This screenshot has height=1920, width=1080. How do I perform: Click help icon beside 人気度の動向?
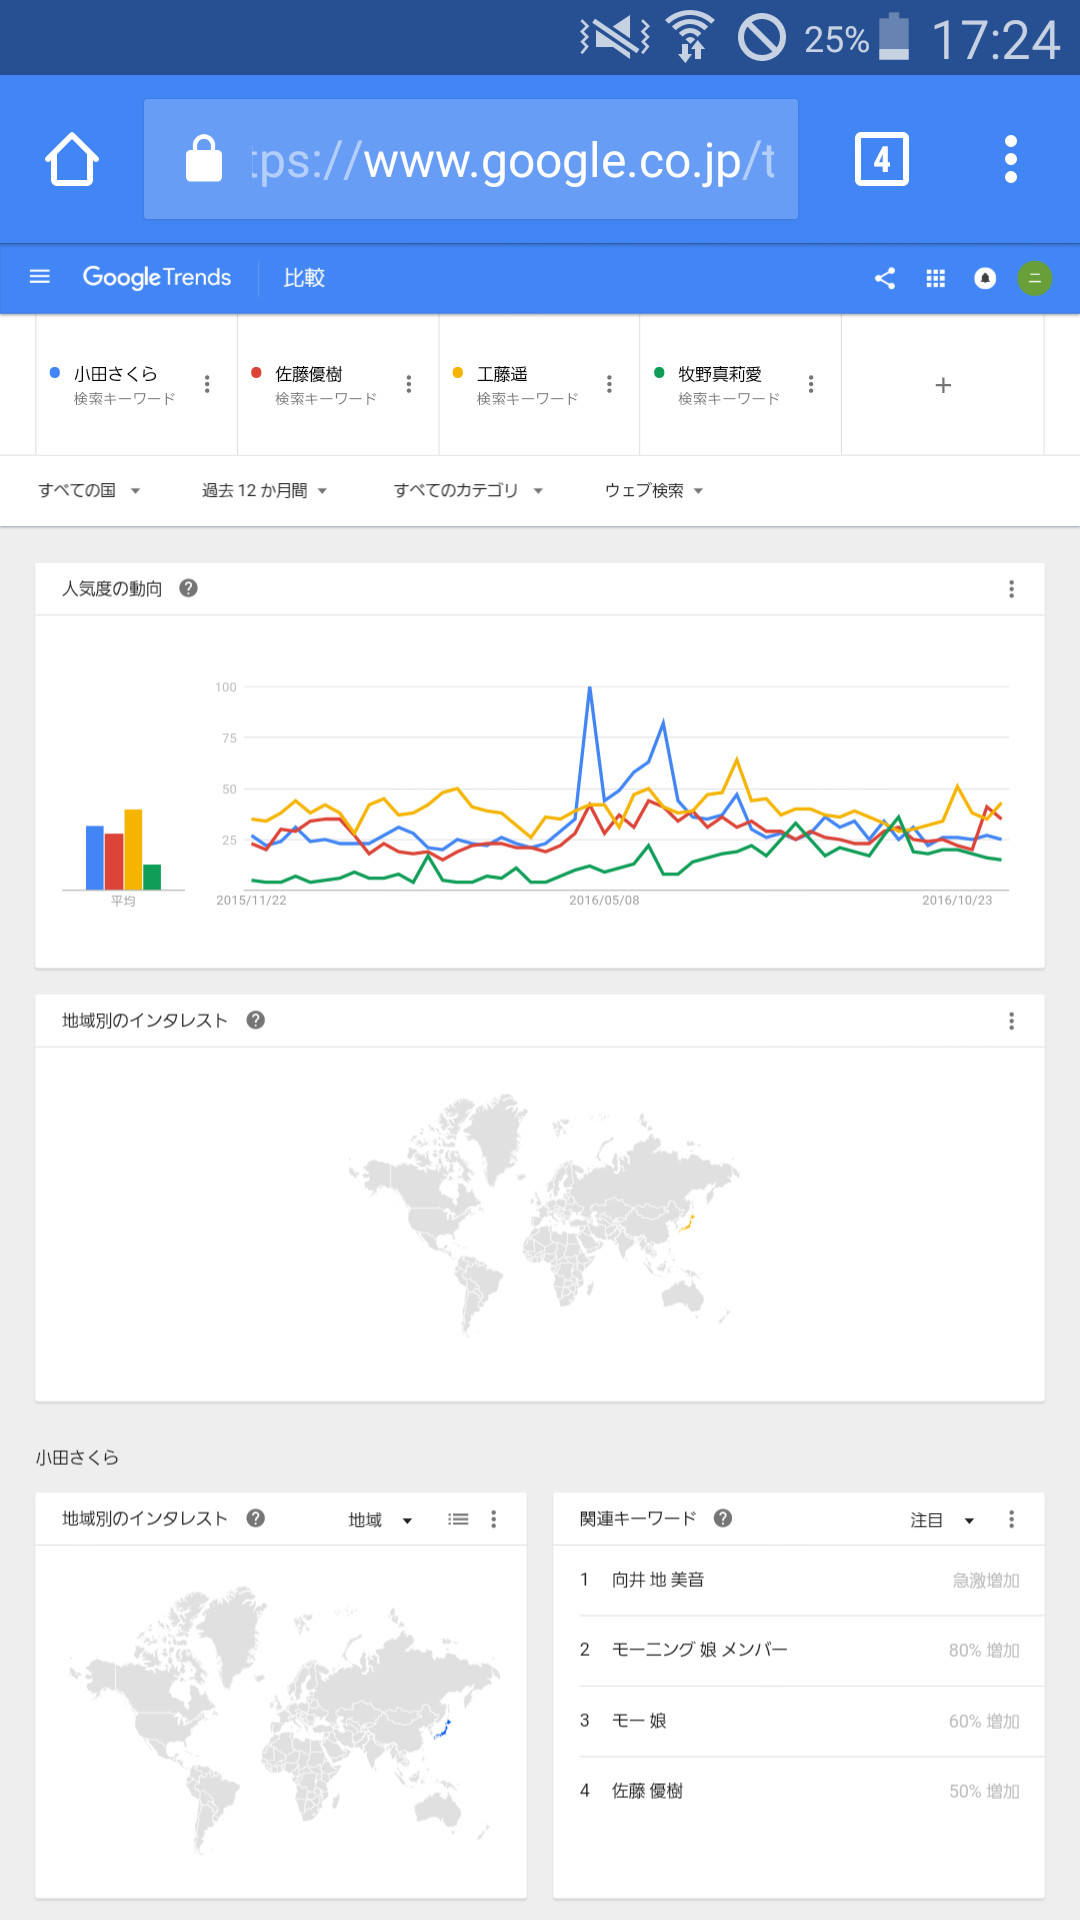pyautogui.click(x=188, y=588)
